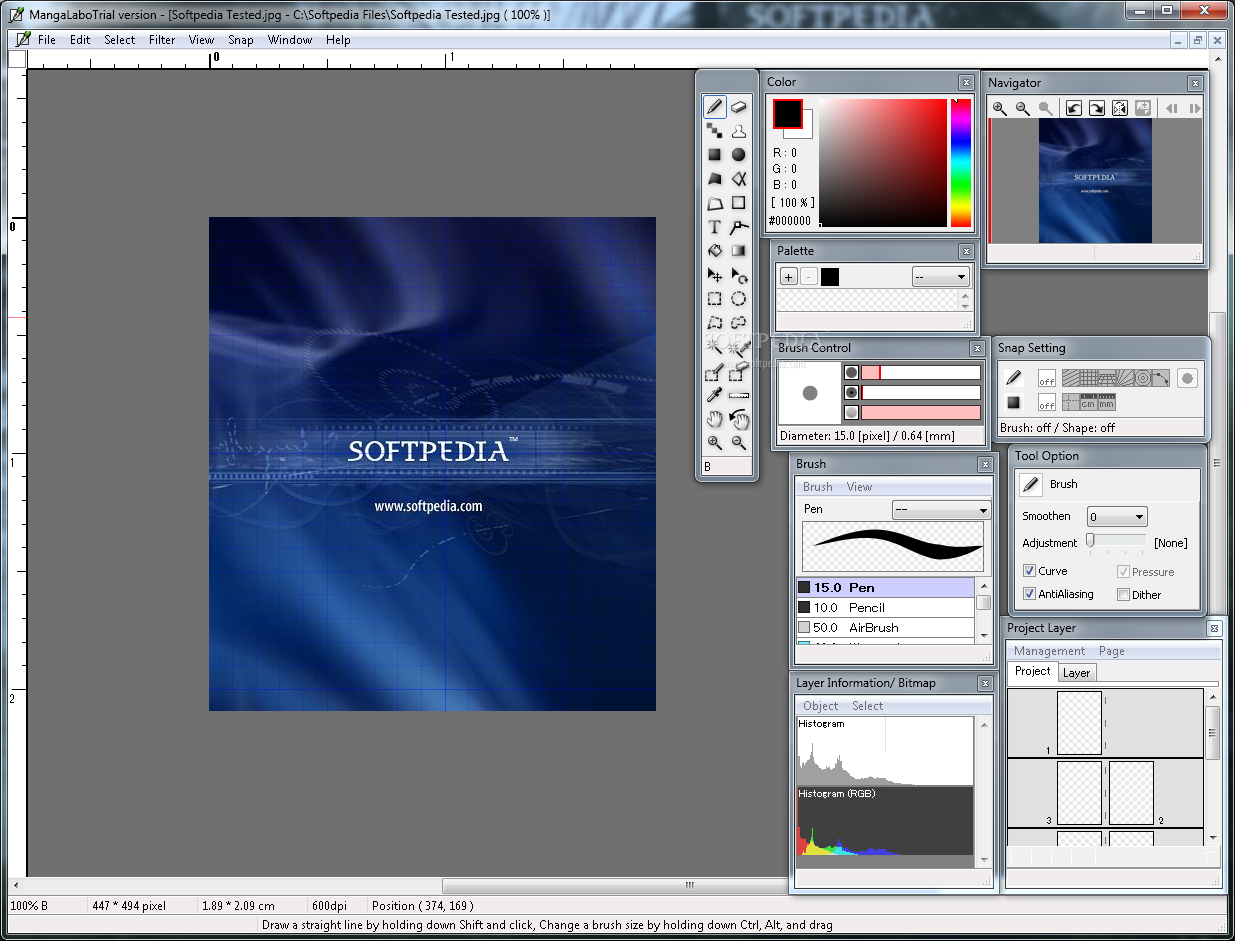Image resolution: width=1235 pixels, height=941 pixels.
Task: Select the paint bucket fill tool
Action: (x=714, y=251)
